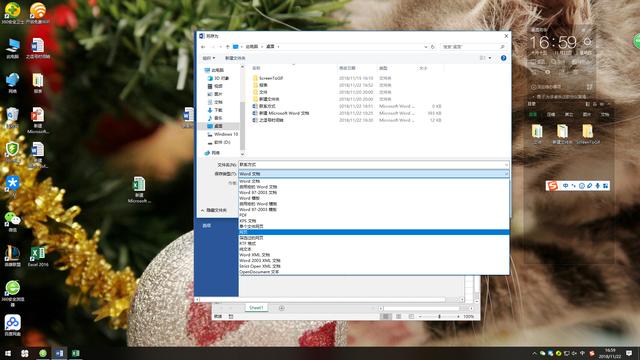This screenshot has width=640, height=360.
Task: Open the file name combo box arrow
Action: [507, 165]
